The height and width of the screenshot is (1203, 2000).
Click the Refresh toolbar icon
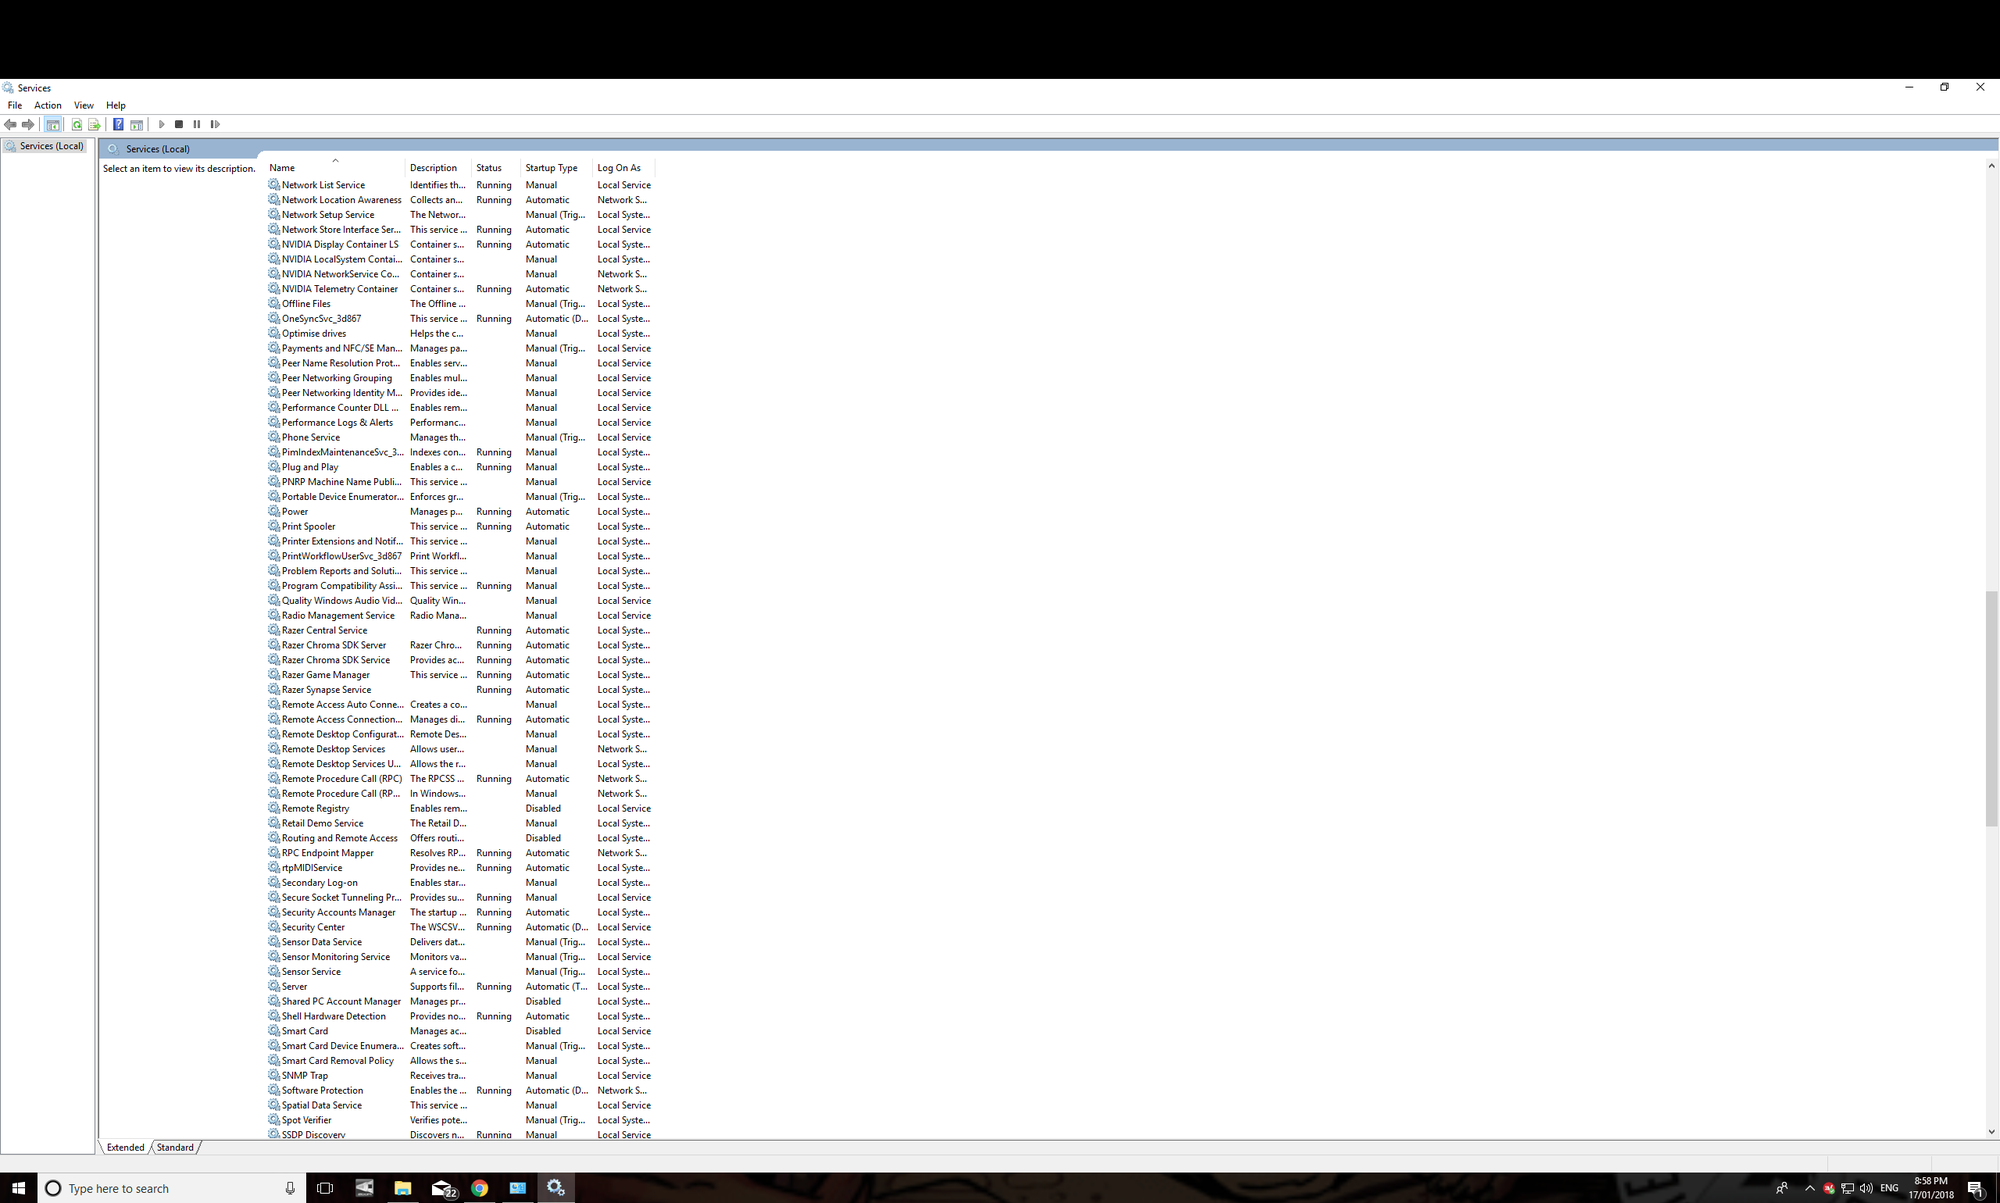(77, 125)
